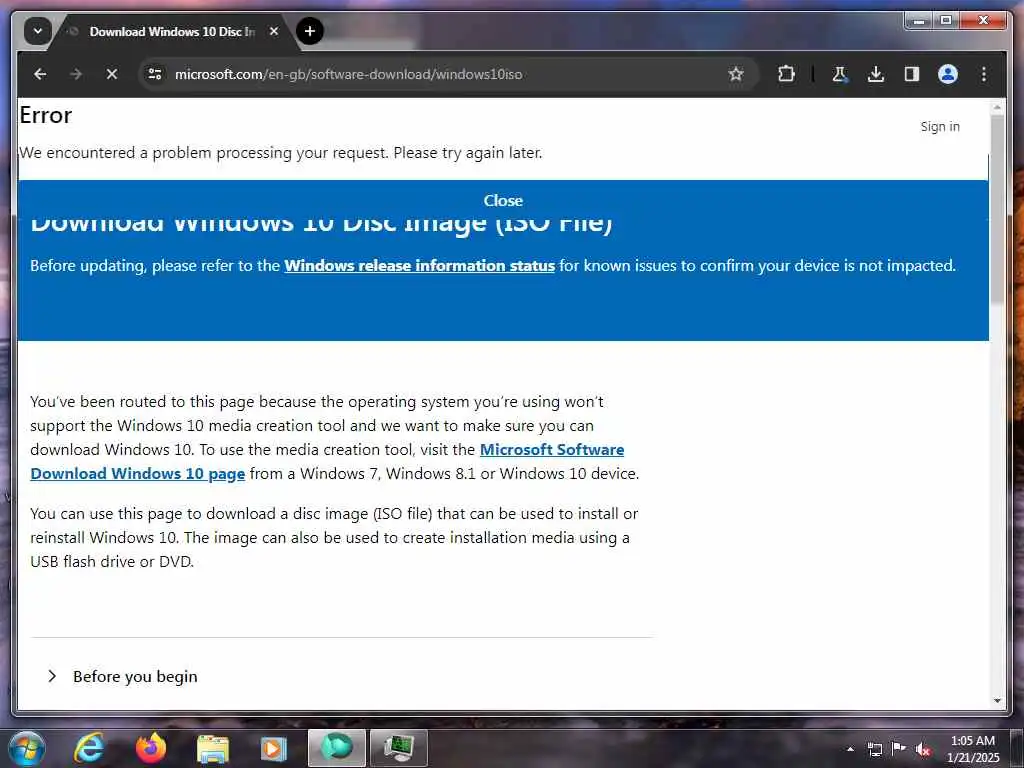Viewport: 1024px width, 768px height.
Task: Click the muted volume tray icon
Action: click(923, 749)
